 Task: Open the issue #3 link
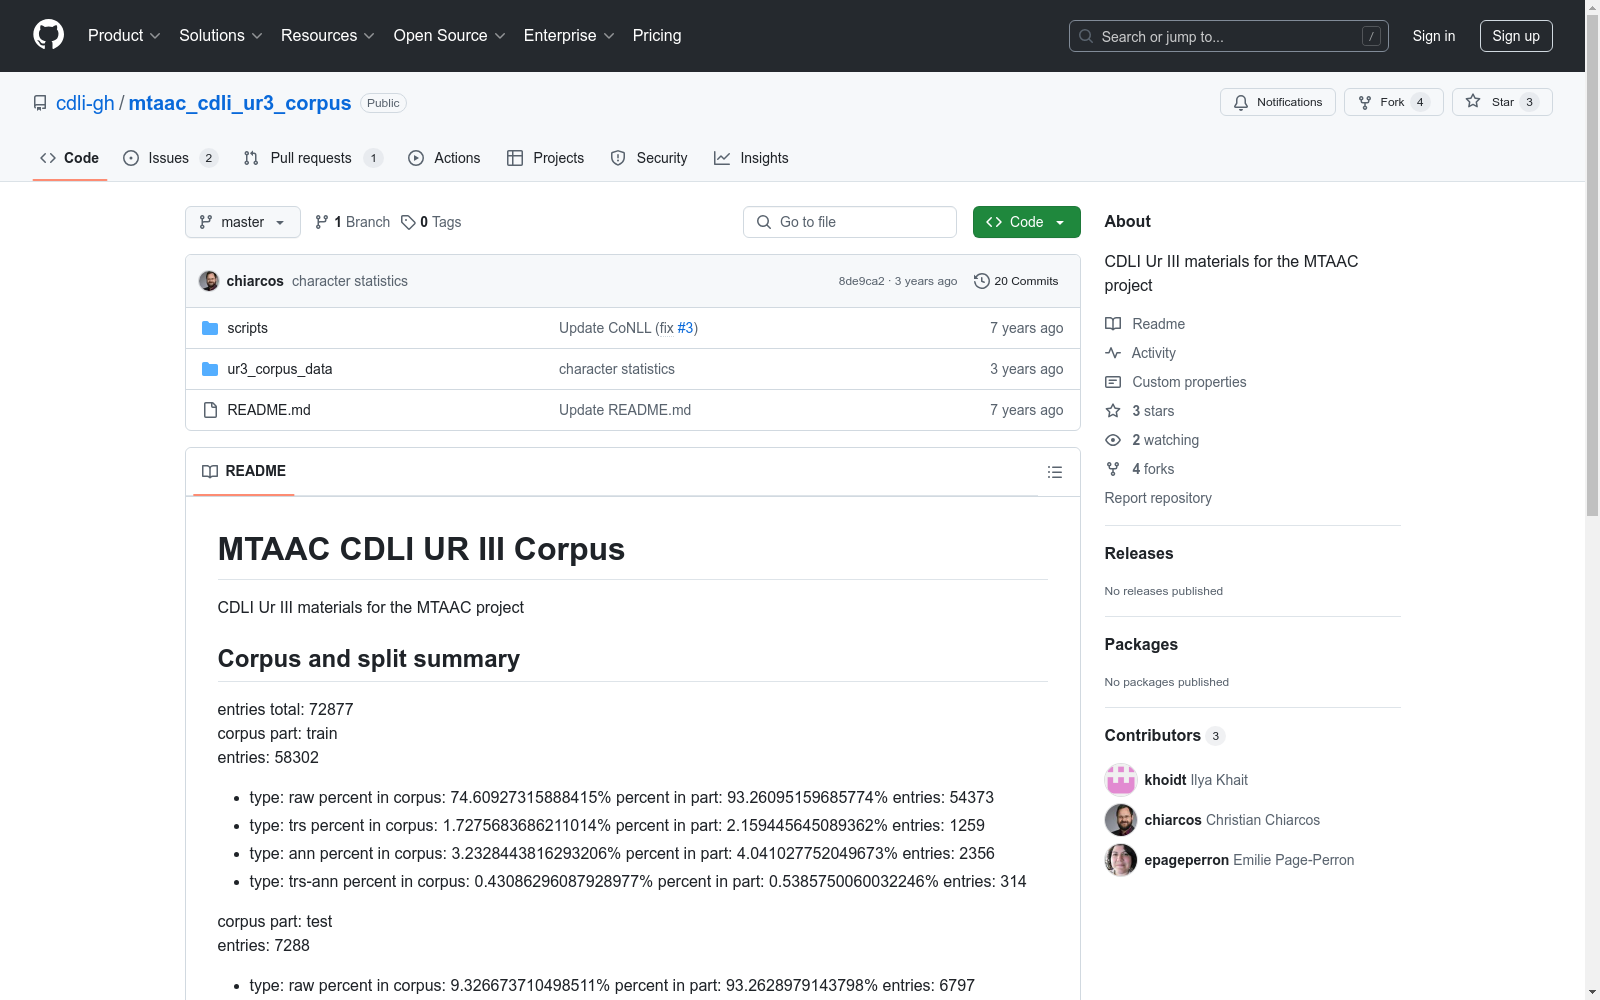coord(685,328)
